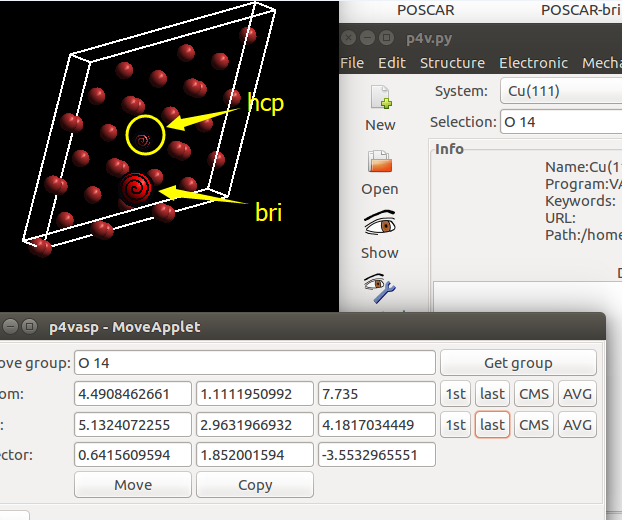Viewport: 622px width, 520px height.
Task: Click 1st button in the 4.4908462661 row
Action: [x=456, y=393]
